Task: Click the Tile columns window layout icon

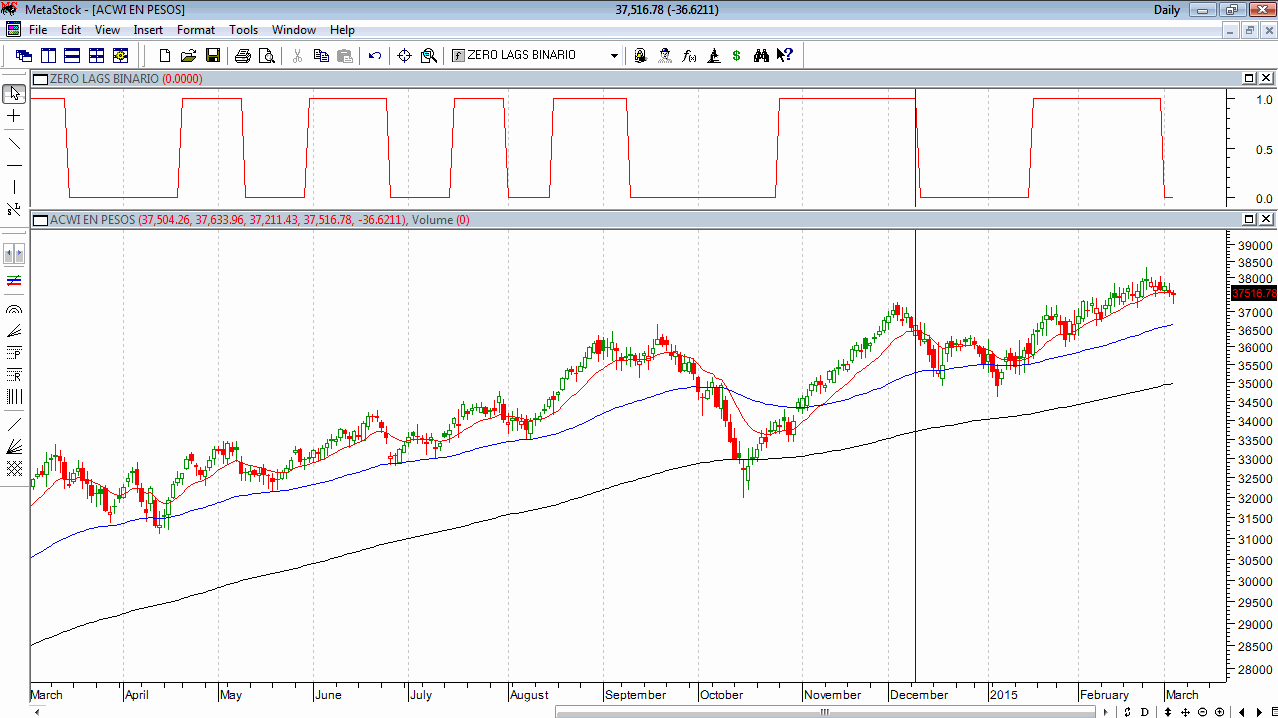Action: 48,56
